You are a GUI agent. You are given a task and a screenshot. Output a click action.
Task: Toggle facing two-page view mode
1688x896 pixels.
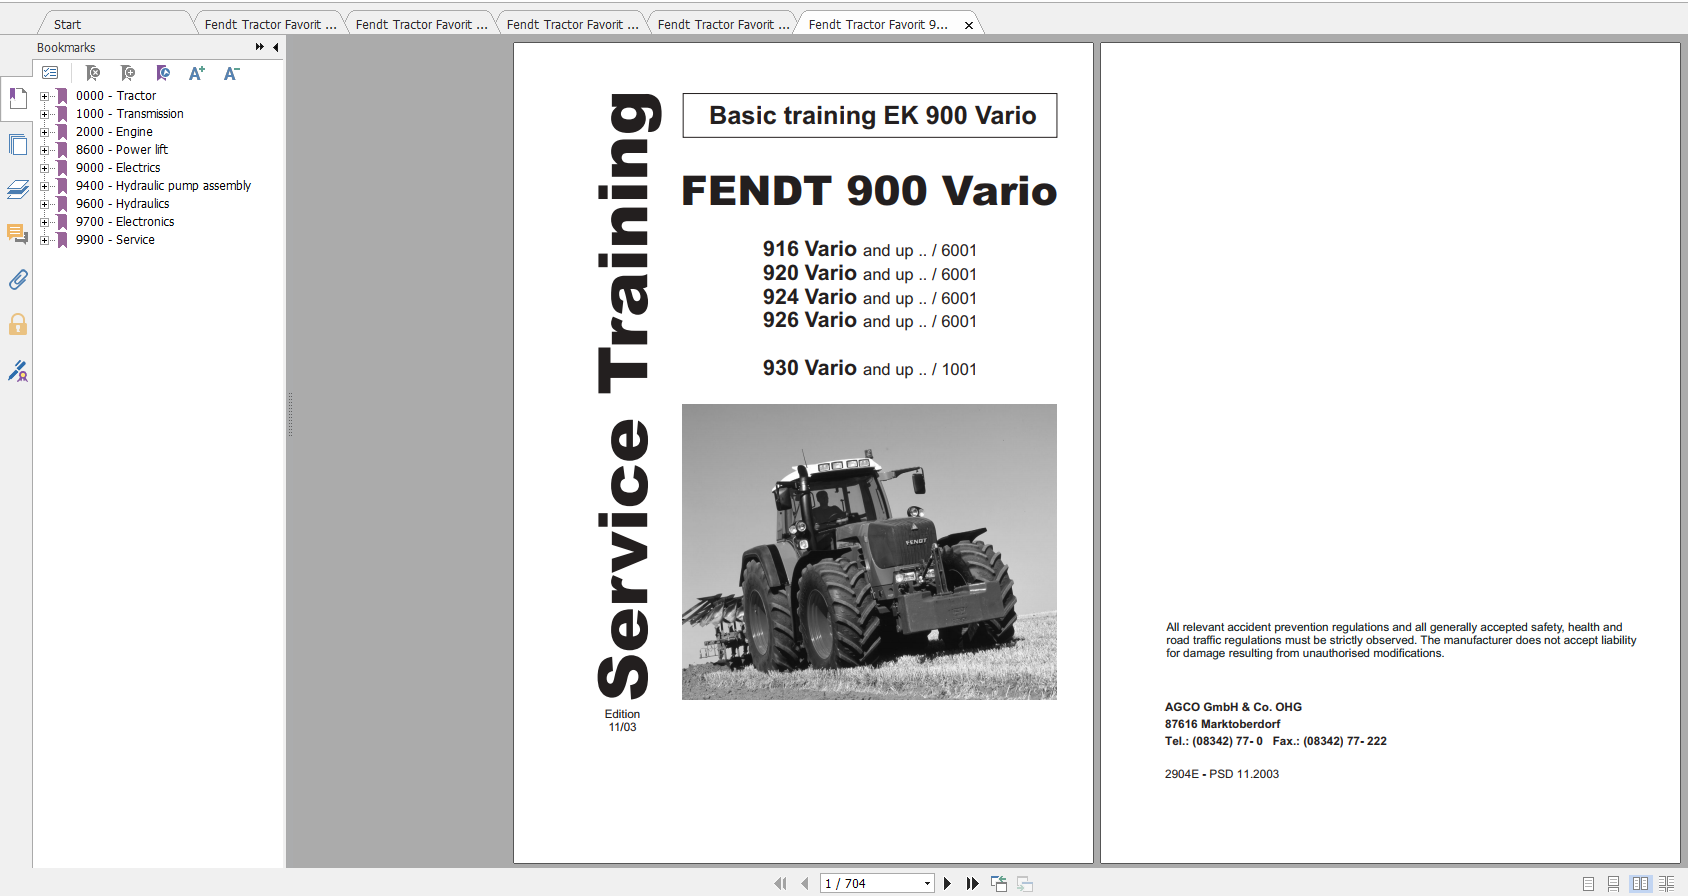point(1640,884)
